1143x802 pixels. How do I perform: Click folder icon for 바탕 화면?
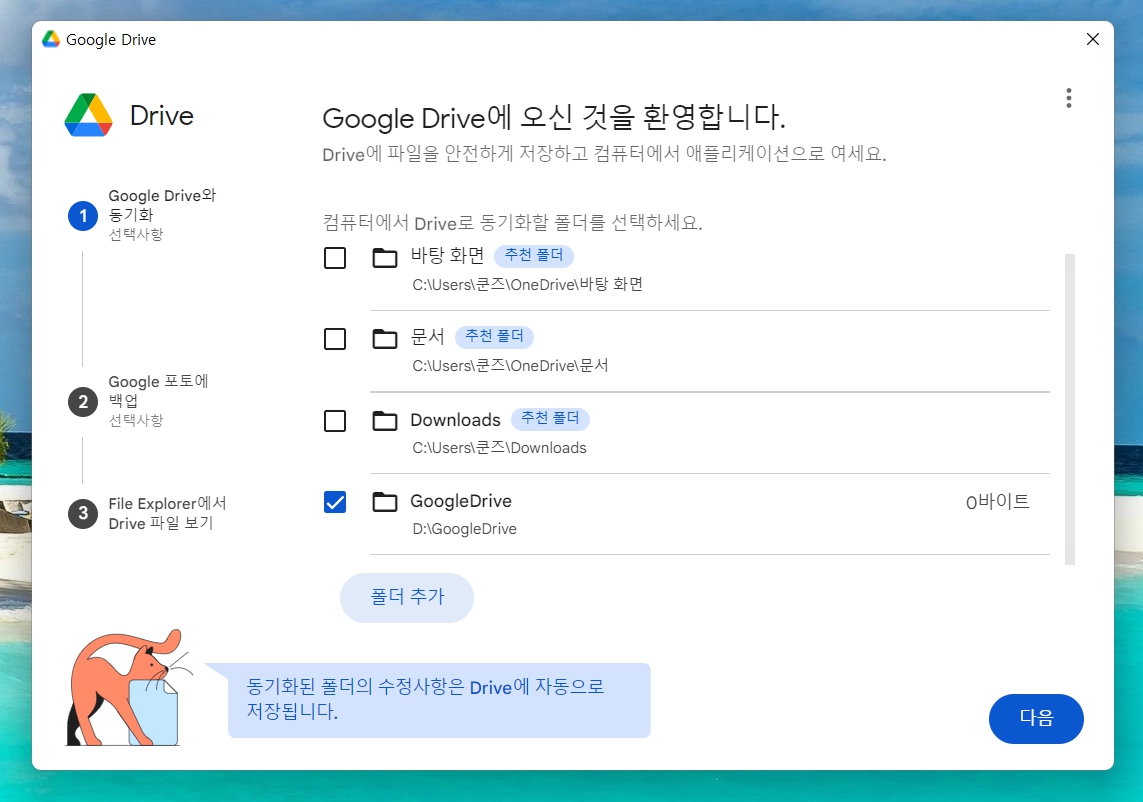coord(385,257)
